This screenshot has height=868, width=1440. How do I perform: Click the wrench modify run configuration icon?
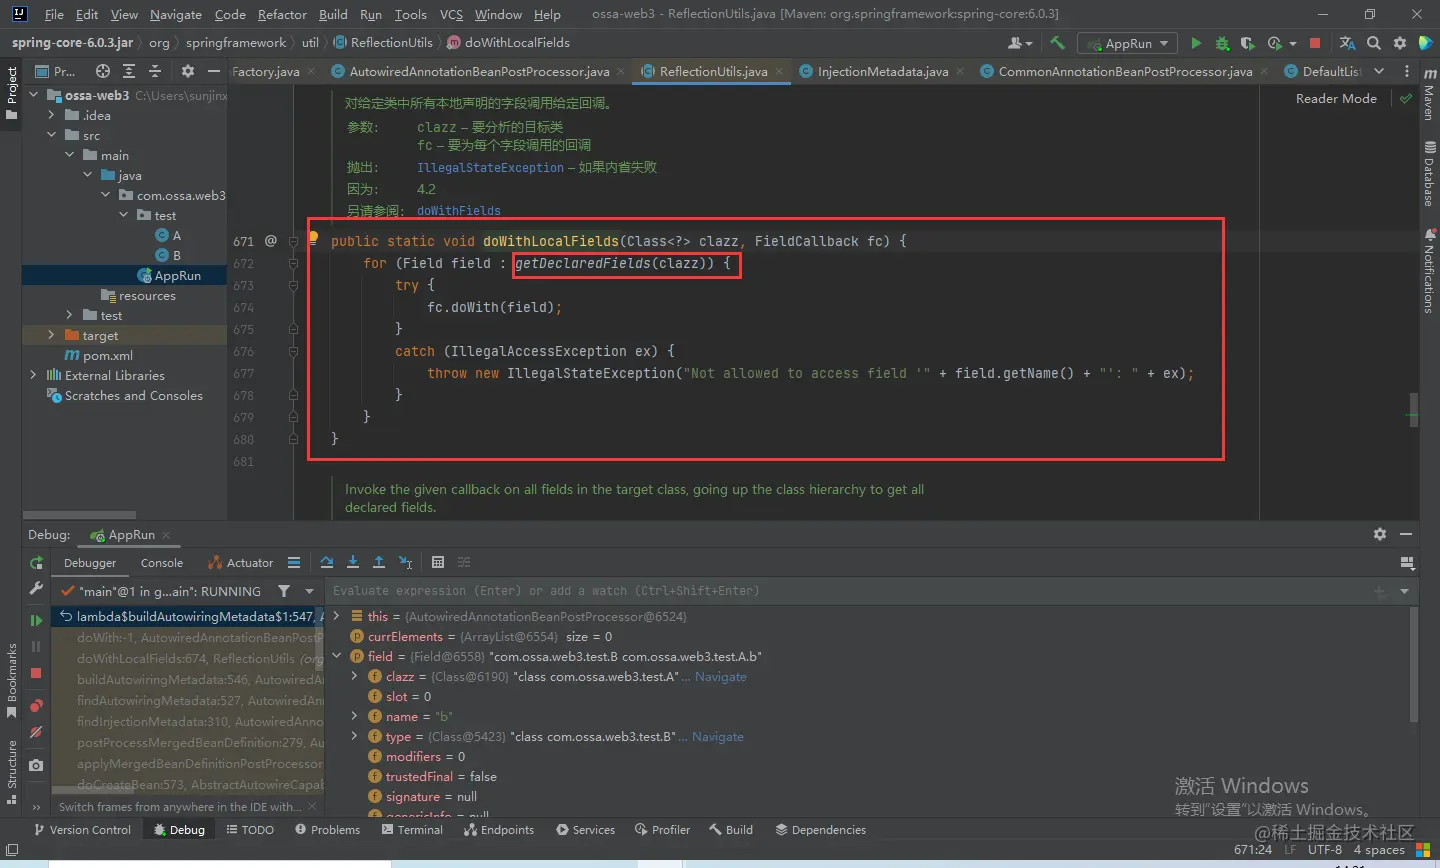click(36, 589)
